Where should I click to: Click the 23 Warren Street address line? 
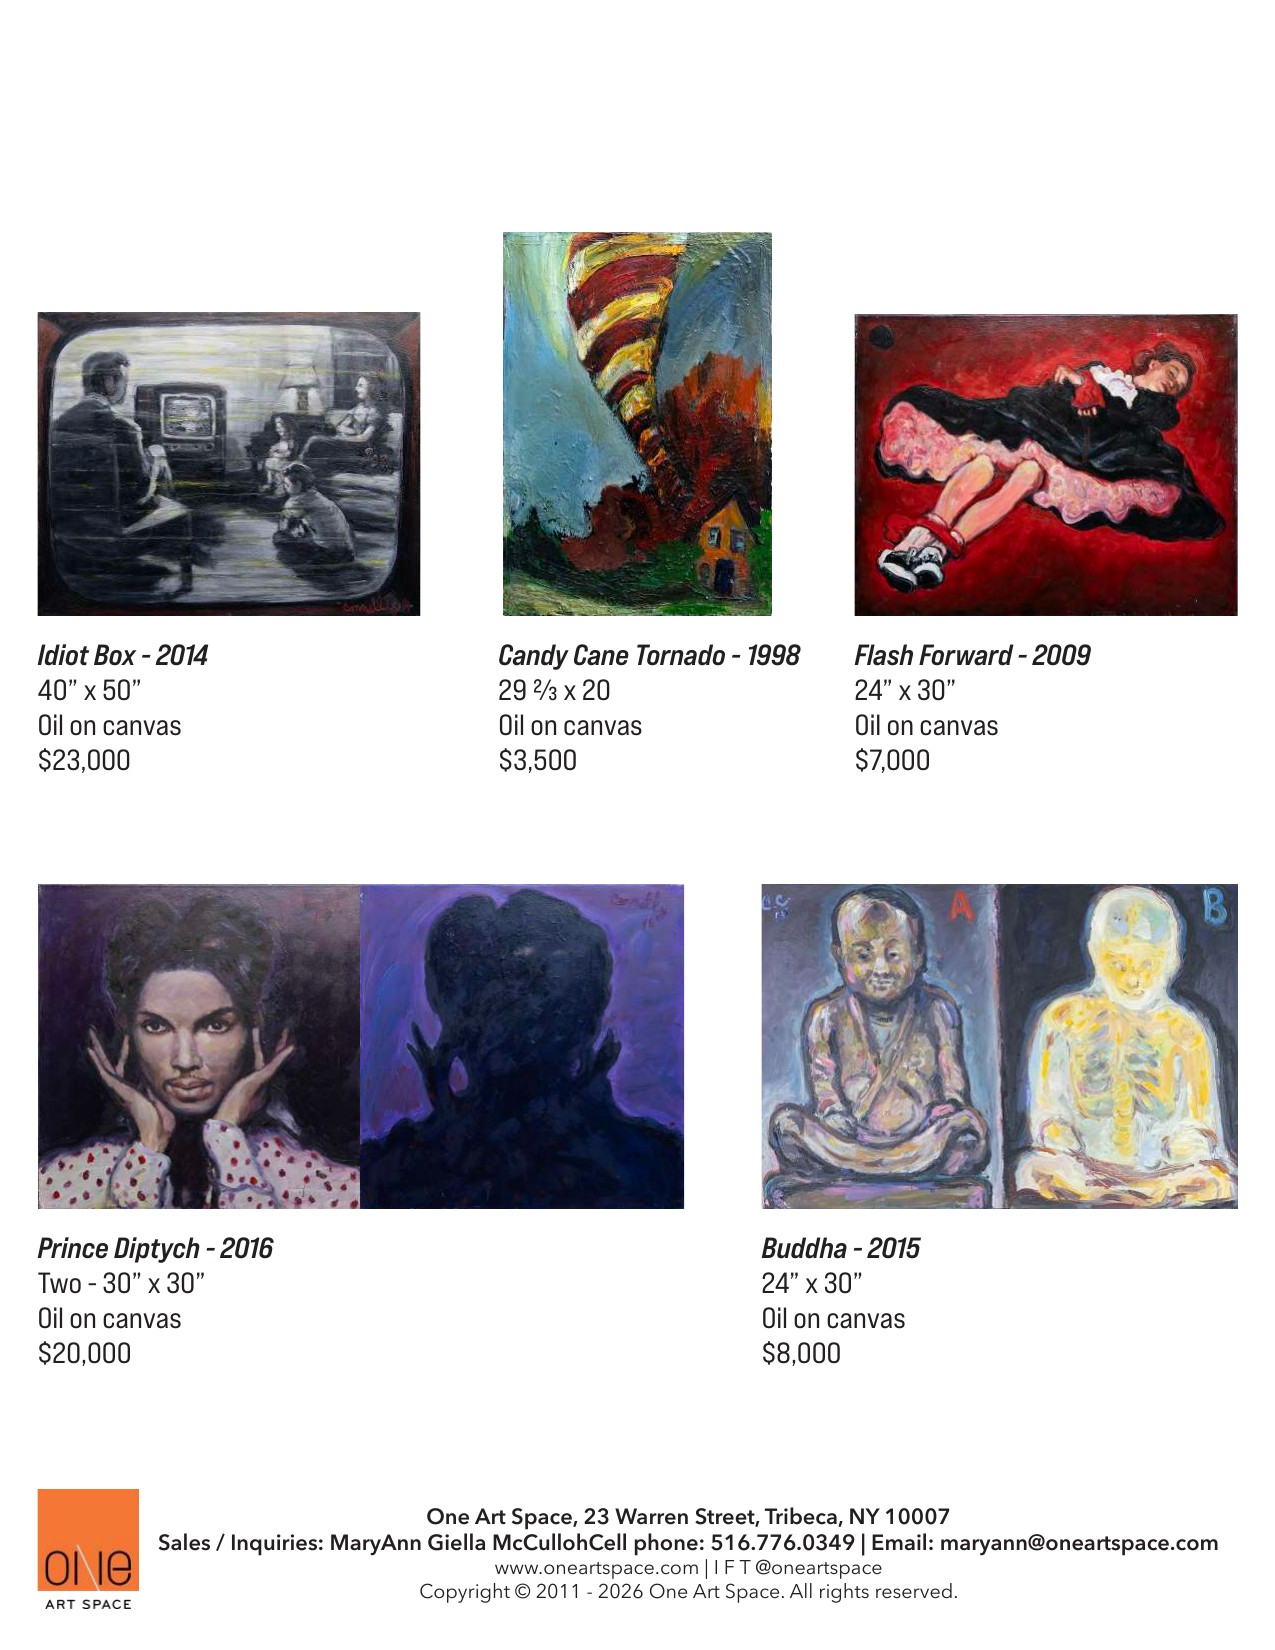pyautogui.click(x=688, y=1517)
